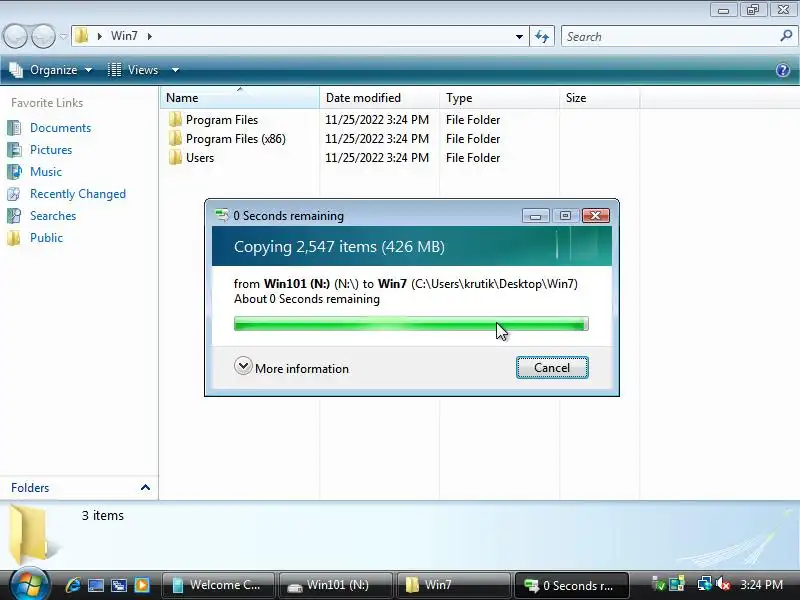Click the Refresh button beside address bar

tap(542, 36)
